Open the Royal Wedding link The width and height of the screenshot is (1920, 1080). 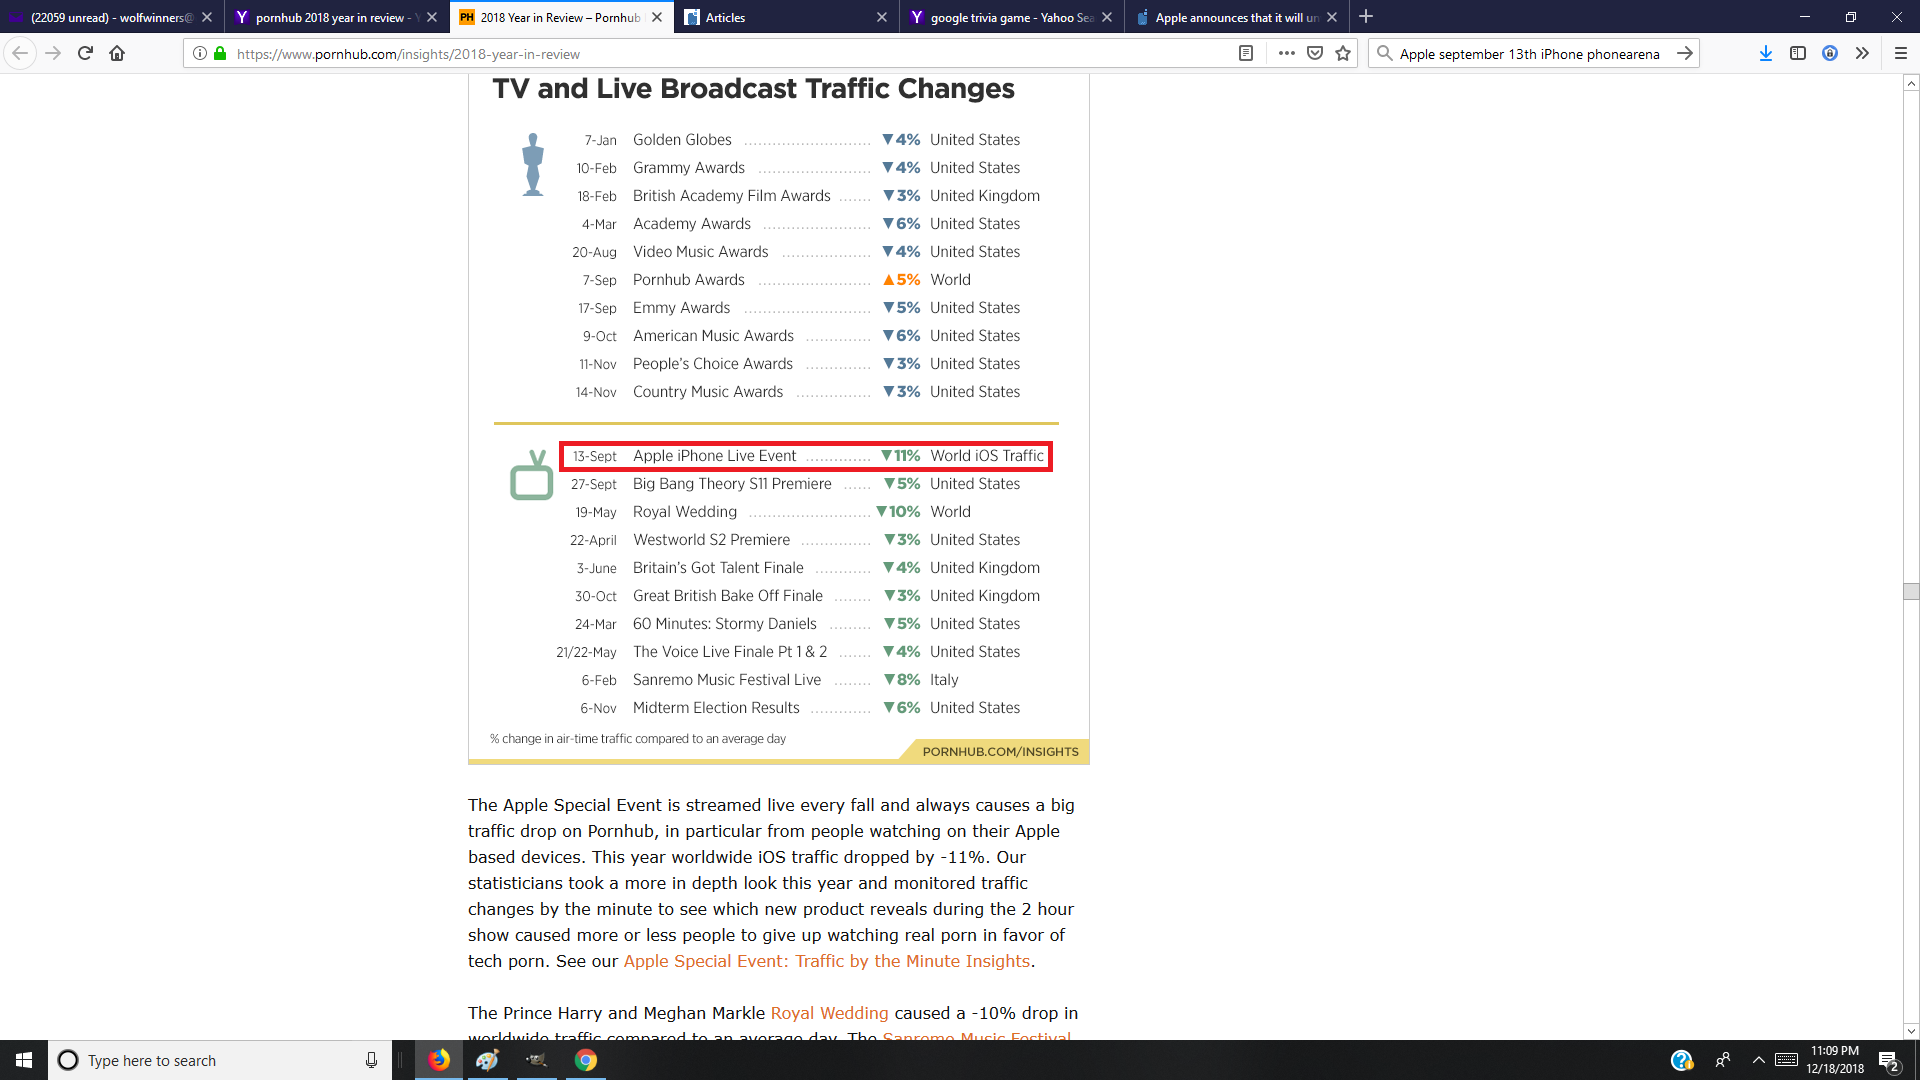(x=829, y=1013)
